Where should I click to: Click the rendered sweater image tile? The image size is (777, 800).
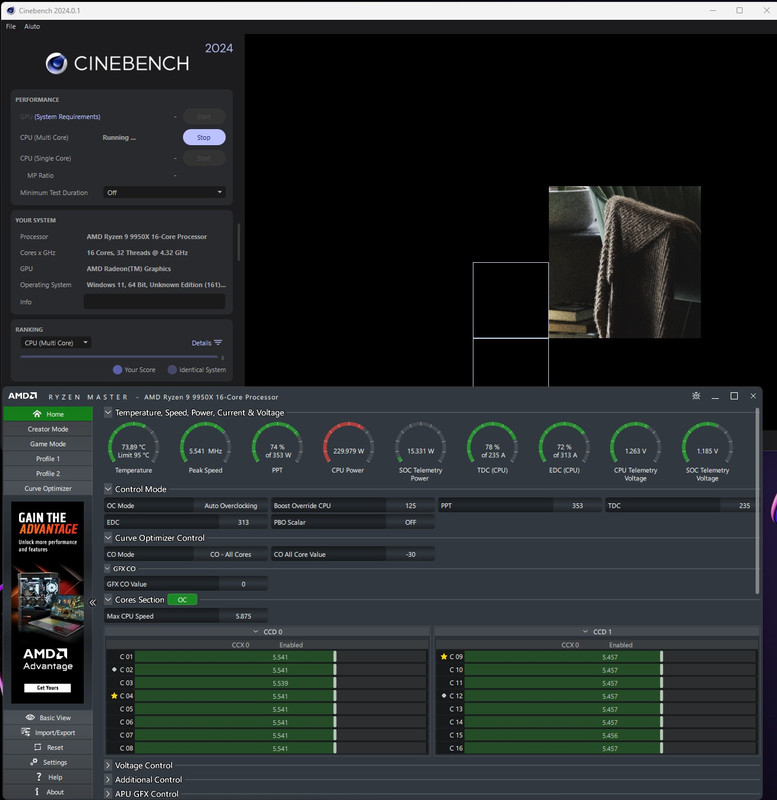coord(624,262)
